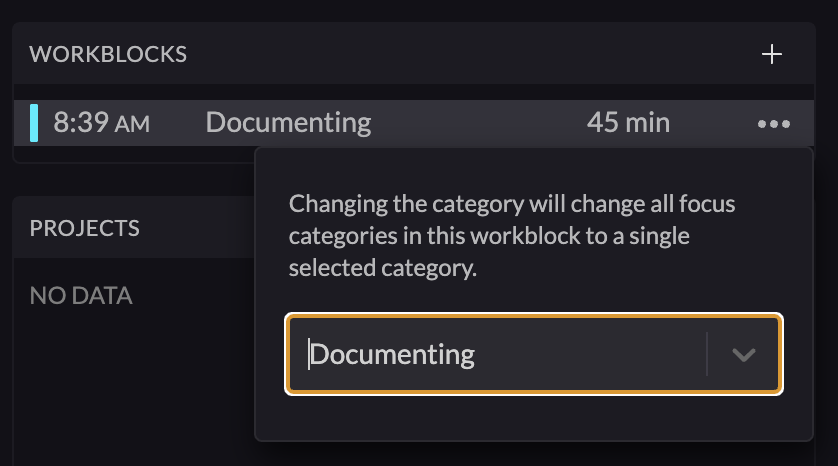The width and height of the screenshot is (838, 466).
Task: Click the NO DATA placeholder text
Action: click(x=81, y=296)
